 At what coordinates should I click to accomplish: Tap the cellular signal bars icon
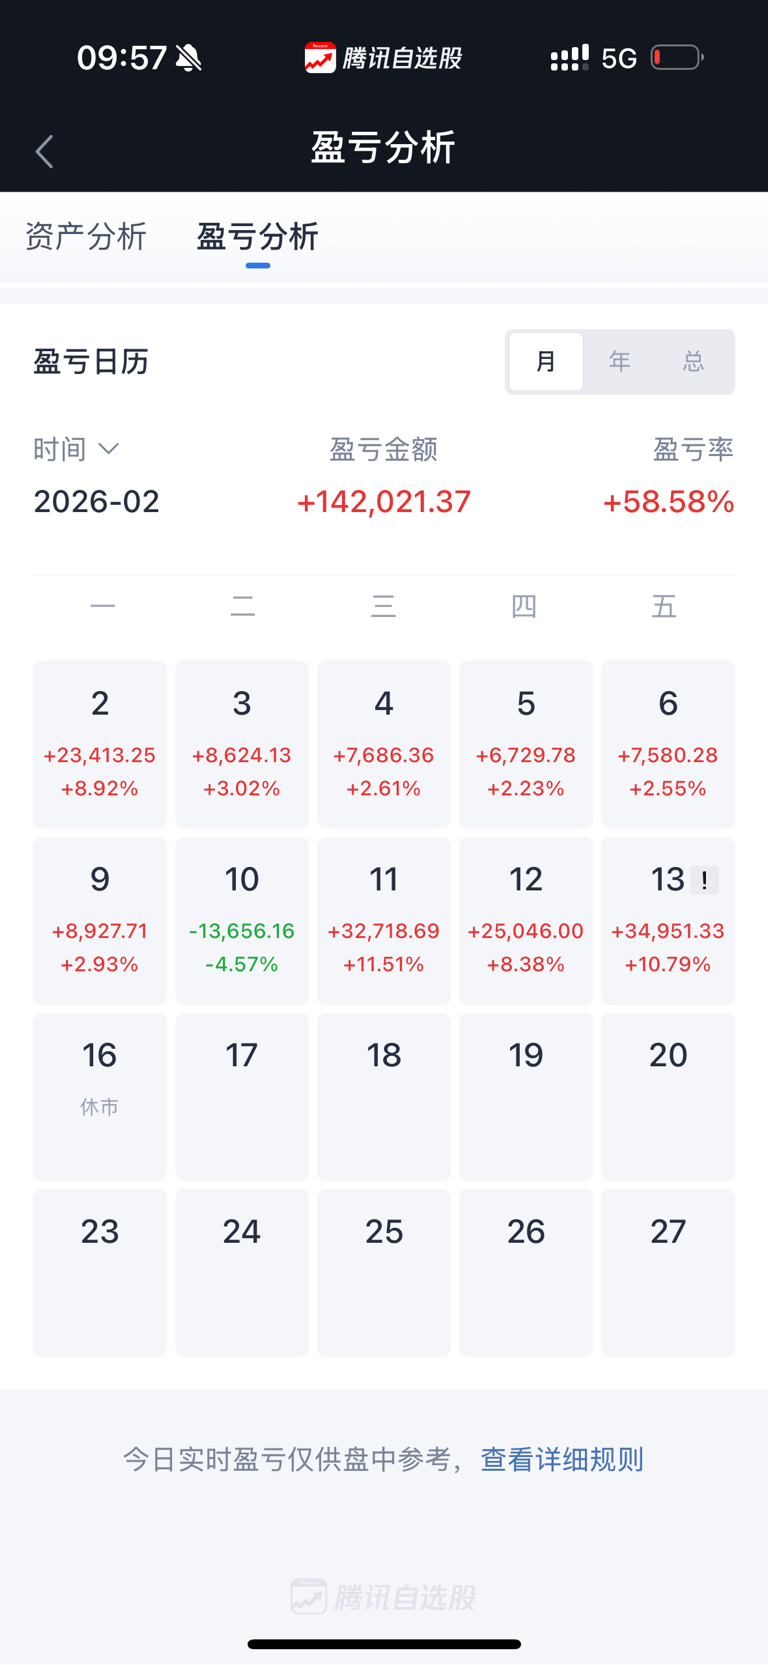click(x=569, y=58)
